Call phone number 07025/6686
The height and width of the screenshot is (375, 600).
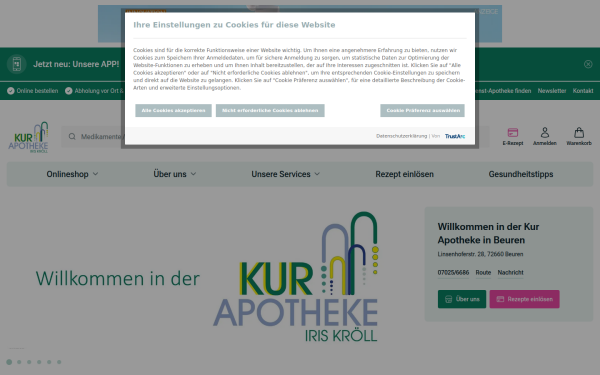pos(453,272)
